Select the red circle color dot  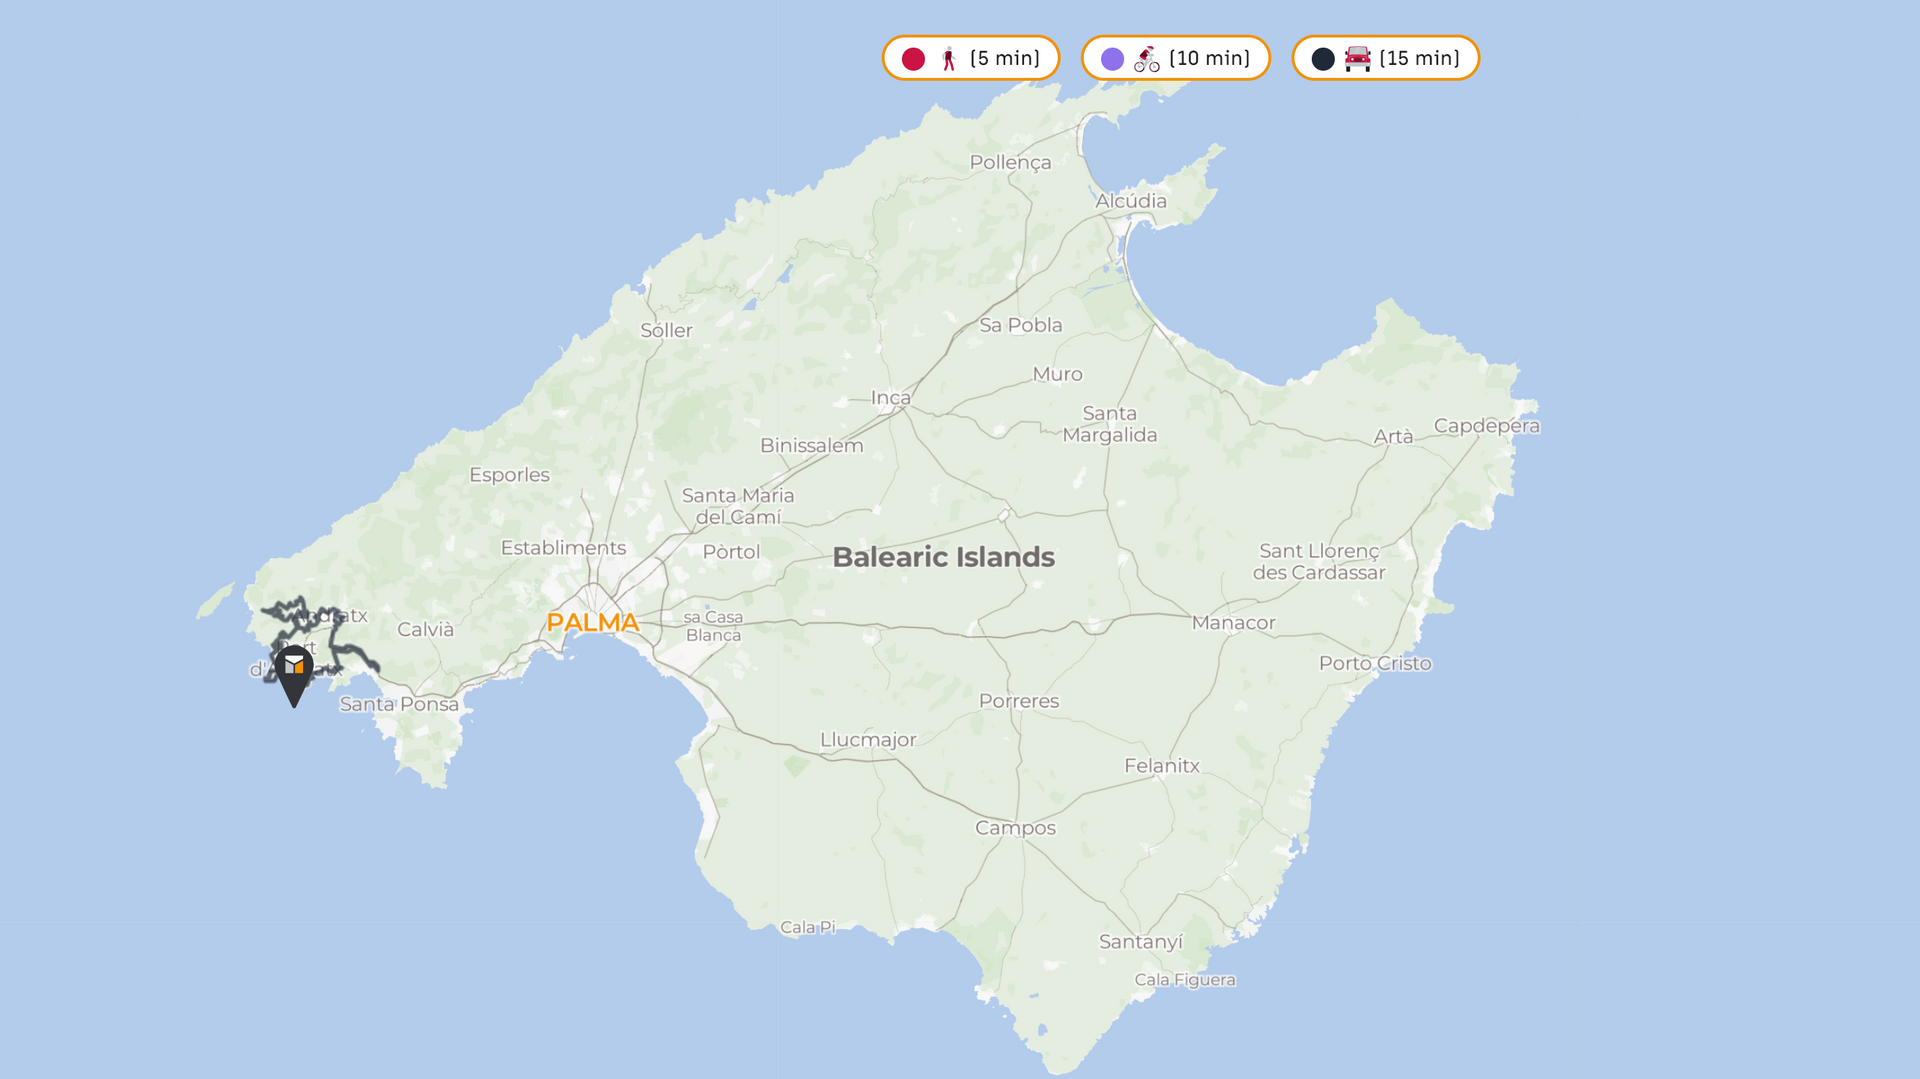(x=913, y=59)
